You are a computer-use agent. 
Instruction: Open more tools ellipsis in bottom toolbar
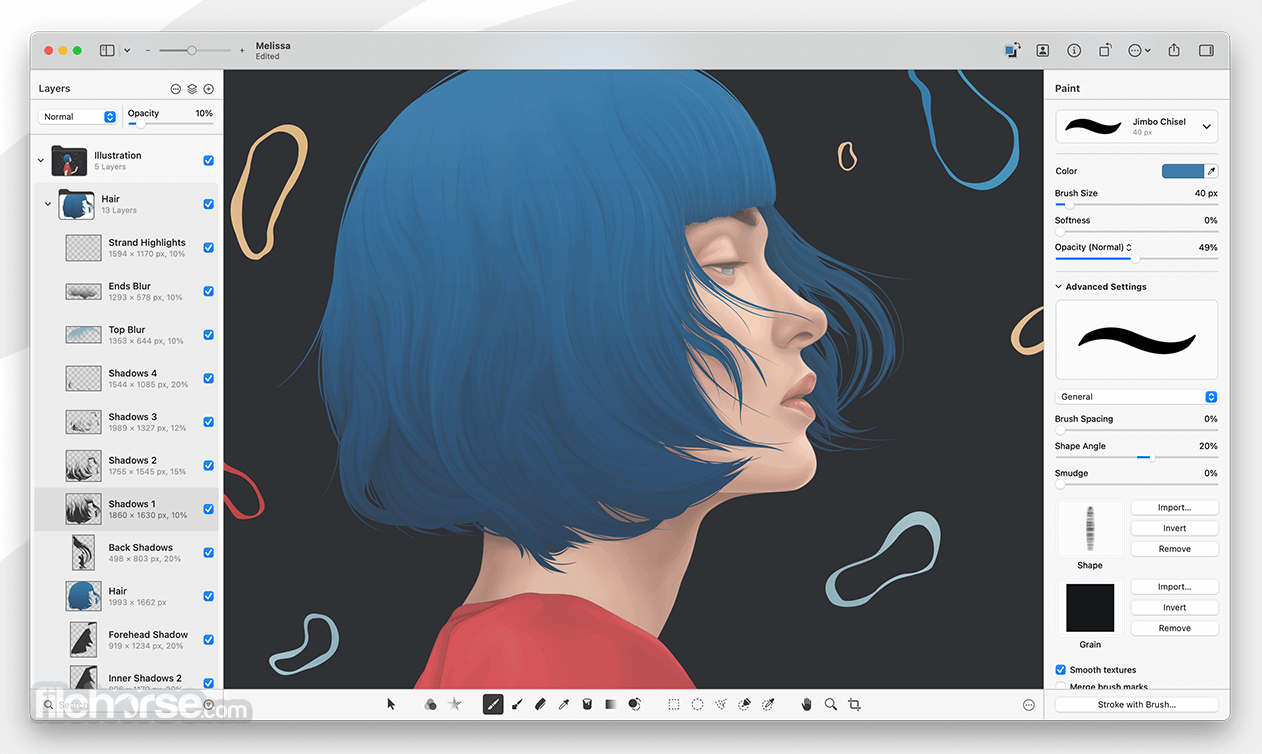1029,705
